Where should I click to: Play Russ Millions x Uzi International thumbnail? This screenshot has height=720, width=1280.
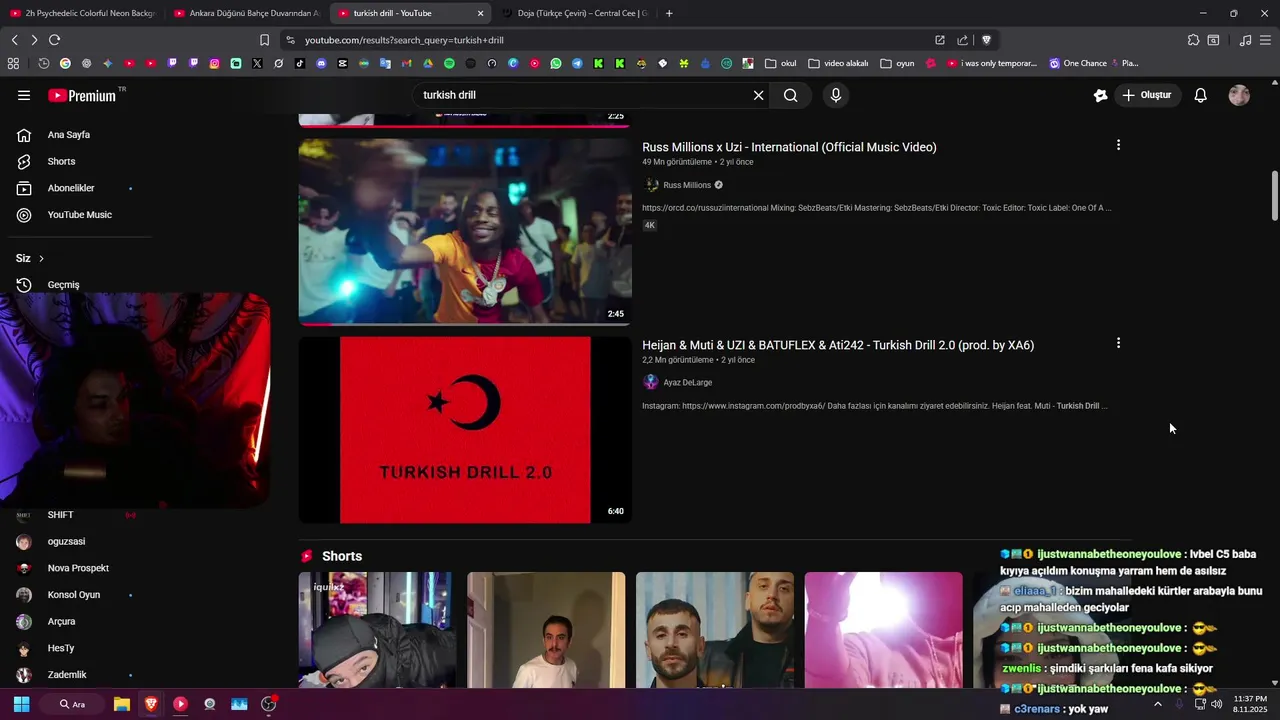pos(465,232)
